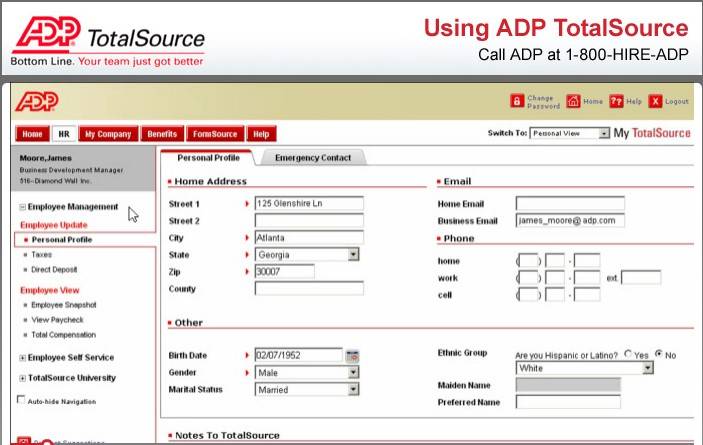The image size is (703, 445).
Task: Click the Logout X icon
Action: click(655, 101)
